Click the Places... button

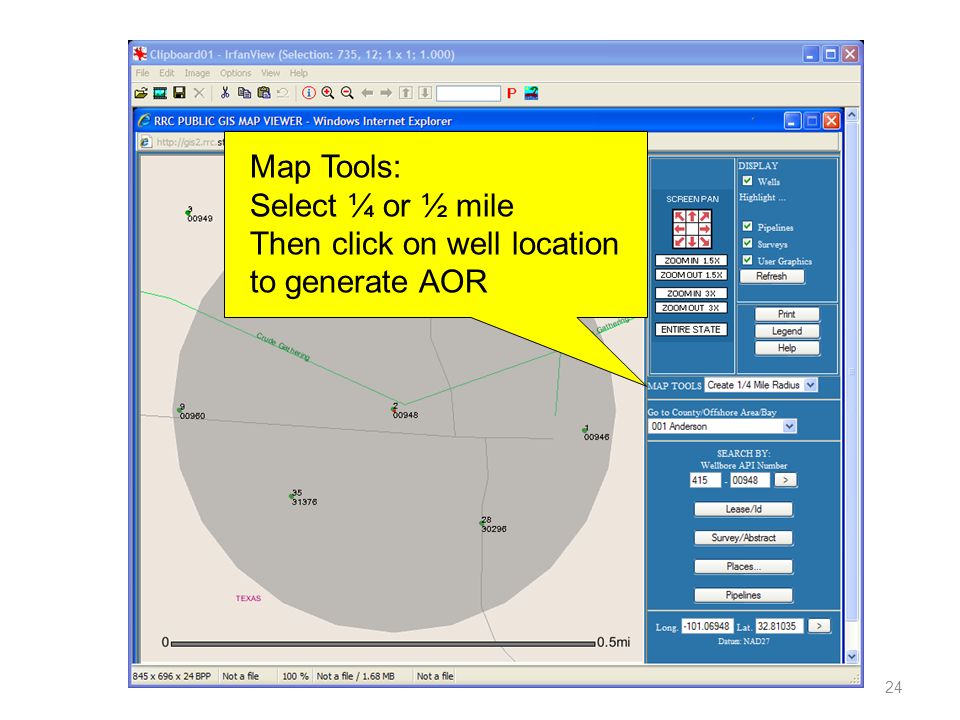click(743, 566)
